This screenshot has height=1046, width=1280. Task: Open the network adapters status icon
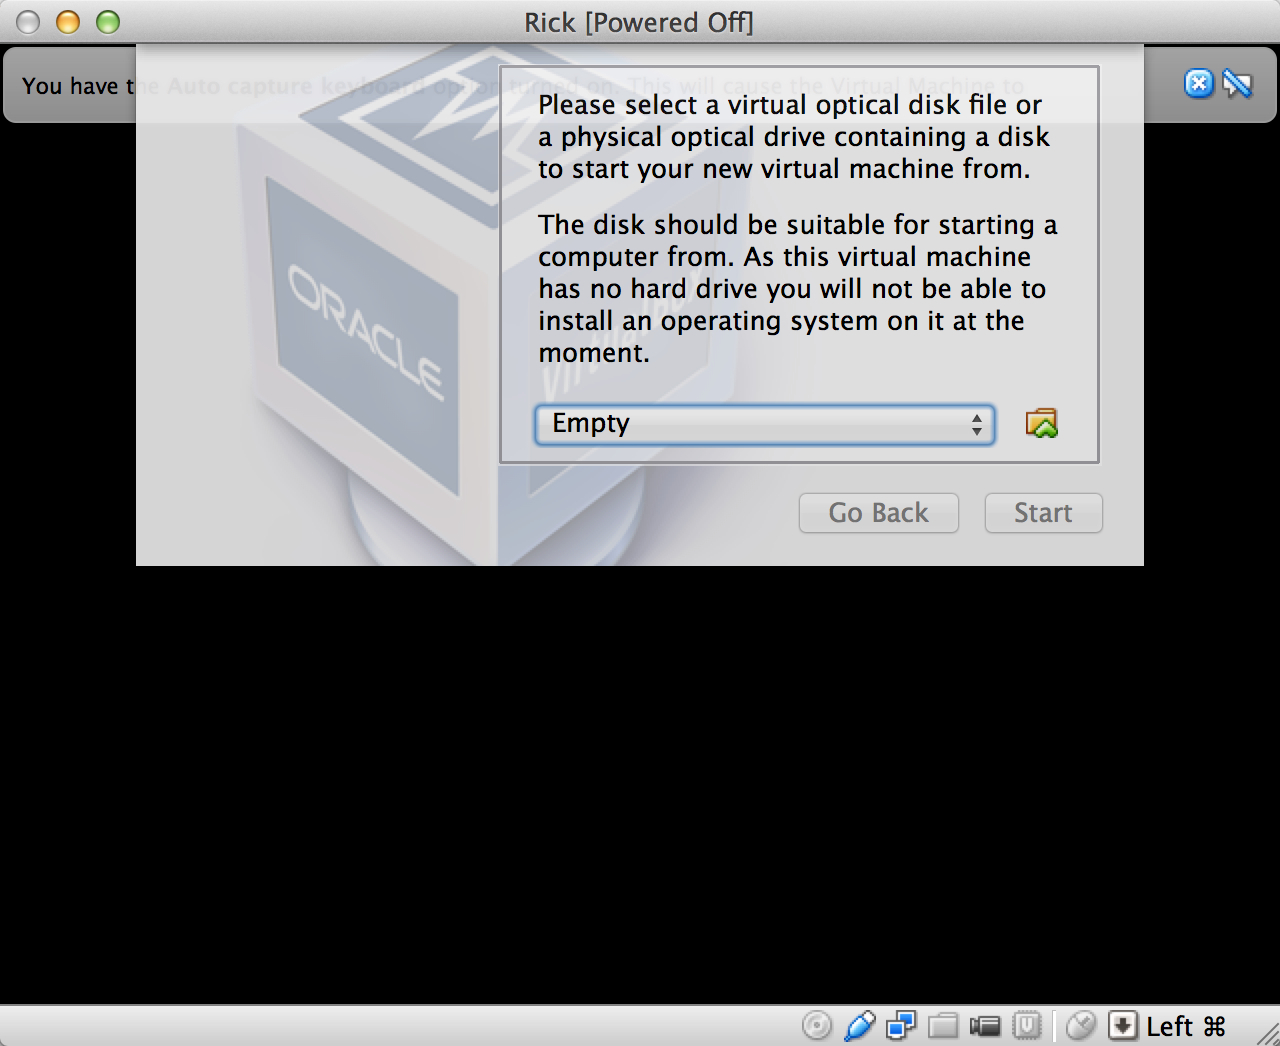[901, 1026]
